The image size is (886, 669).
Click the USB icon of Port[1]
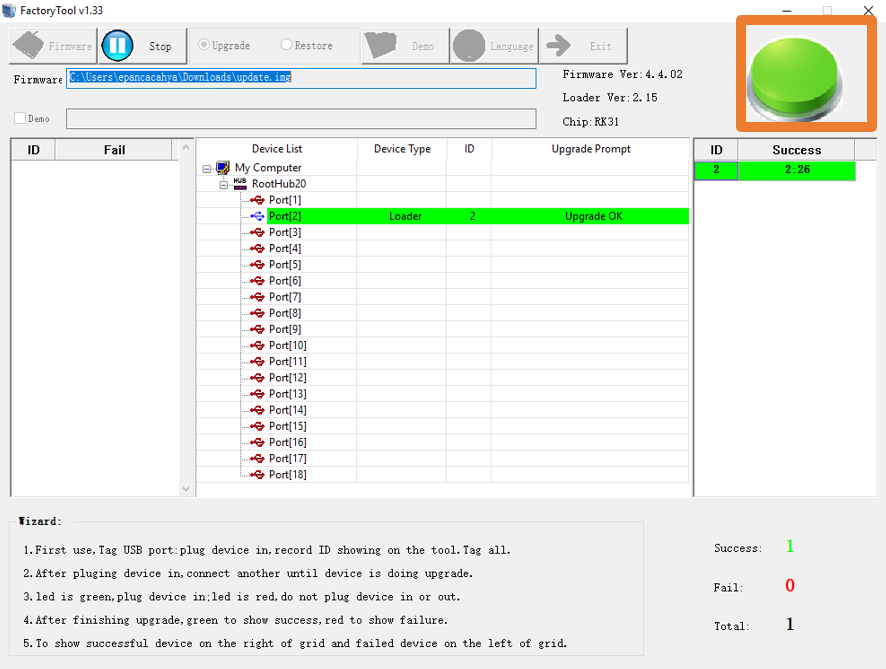(257, 200)
